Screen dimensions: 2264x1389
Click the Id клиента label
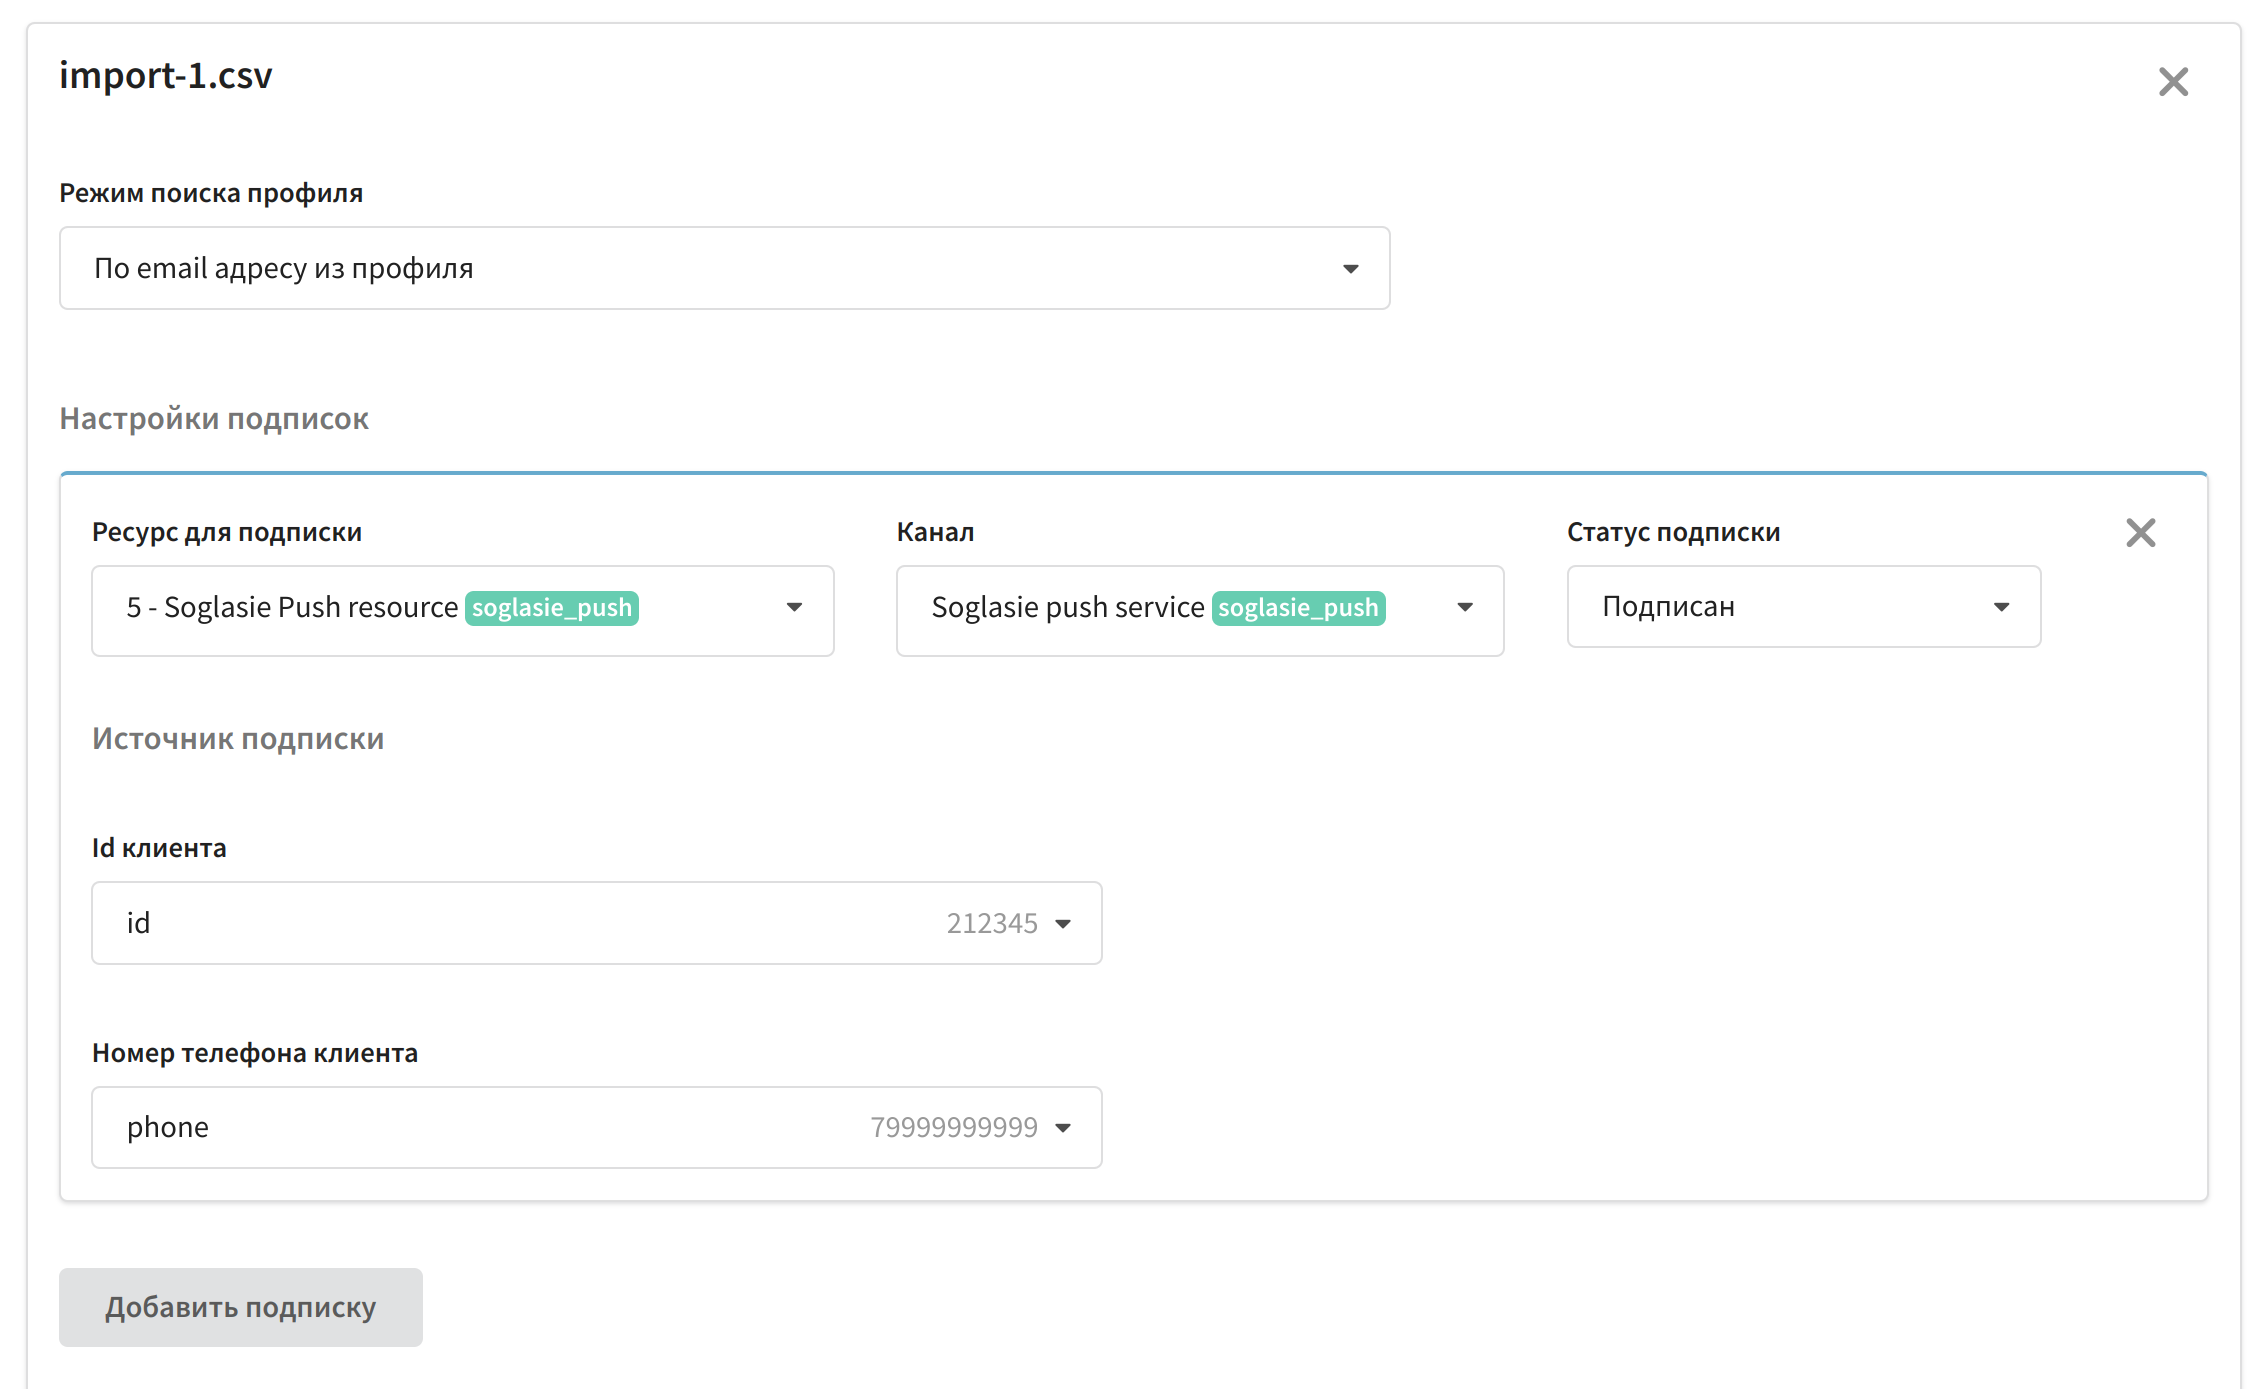click(159, 848)
